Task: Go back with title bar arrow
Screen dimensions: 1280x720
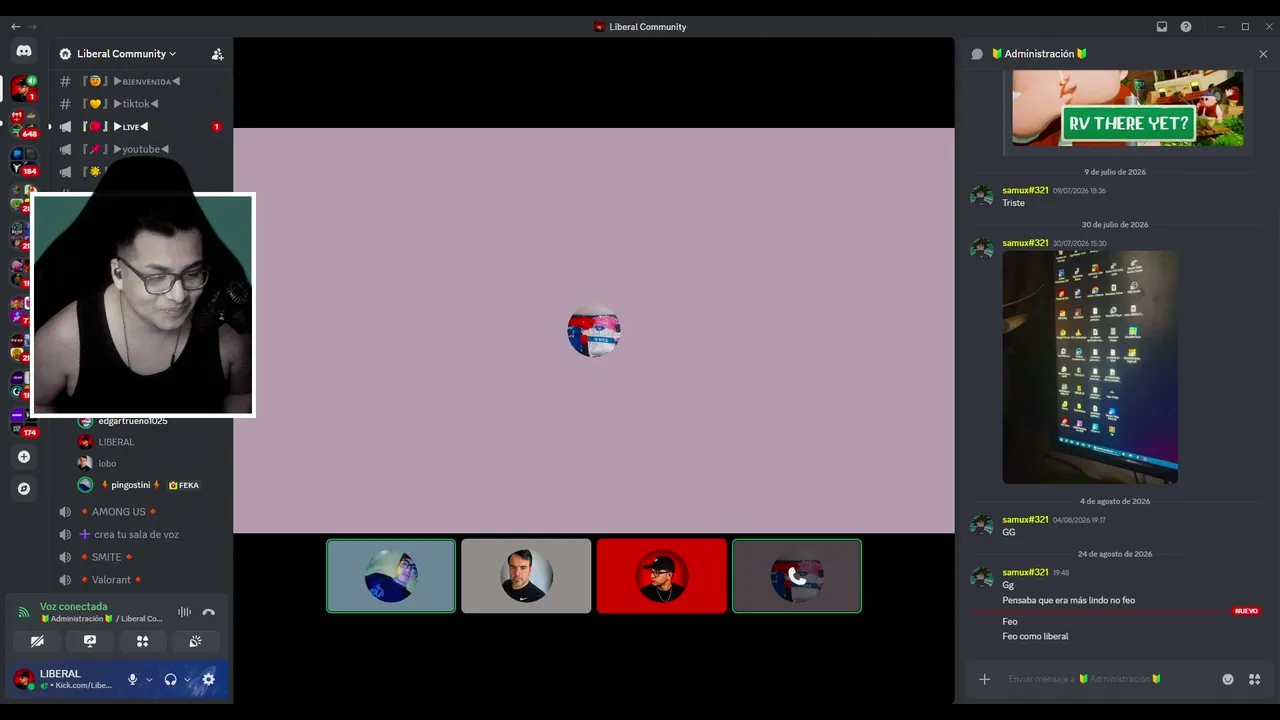Action: point(15,27)
